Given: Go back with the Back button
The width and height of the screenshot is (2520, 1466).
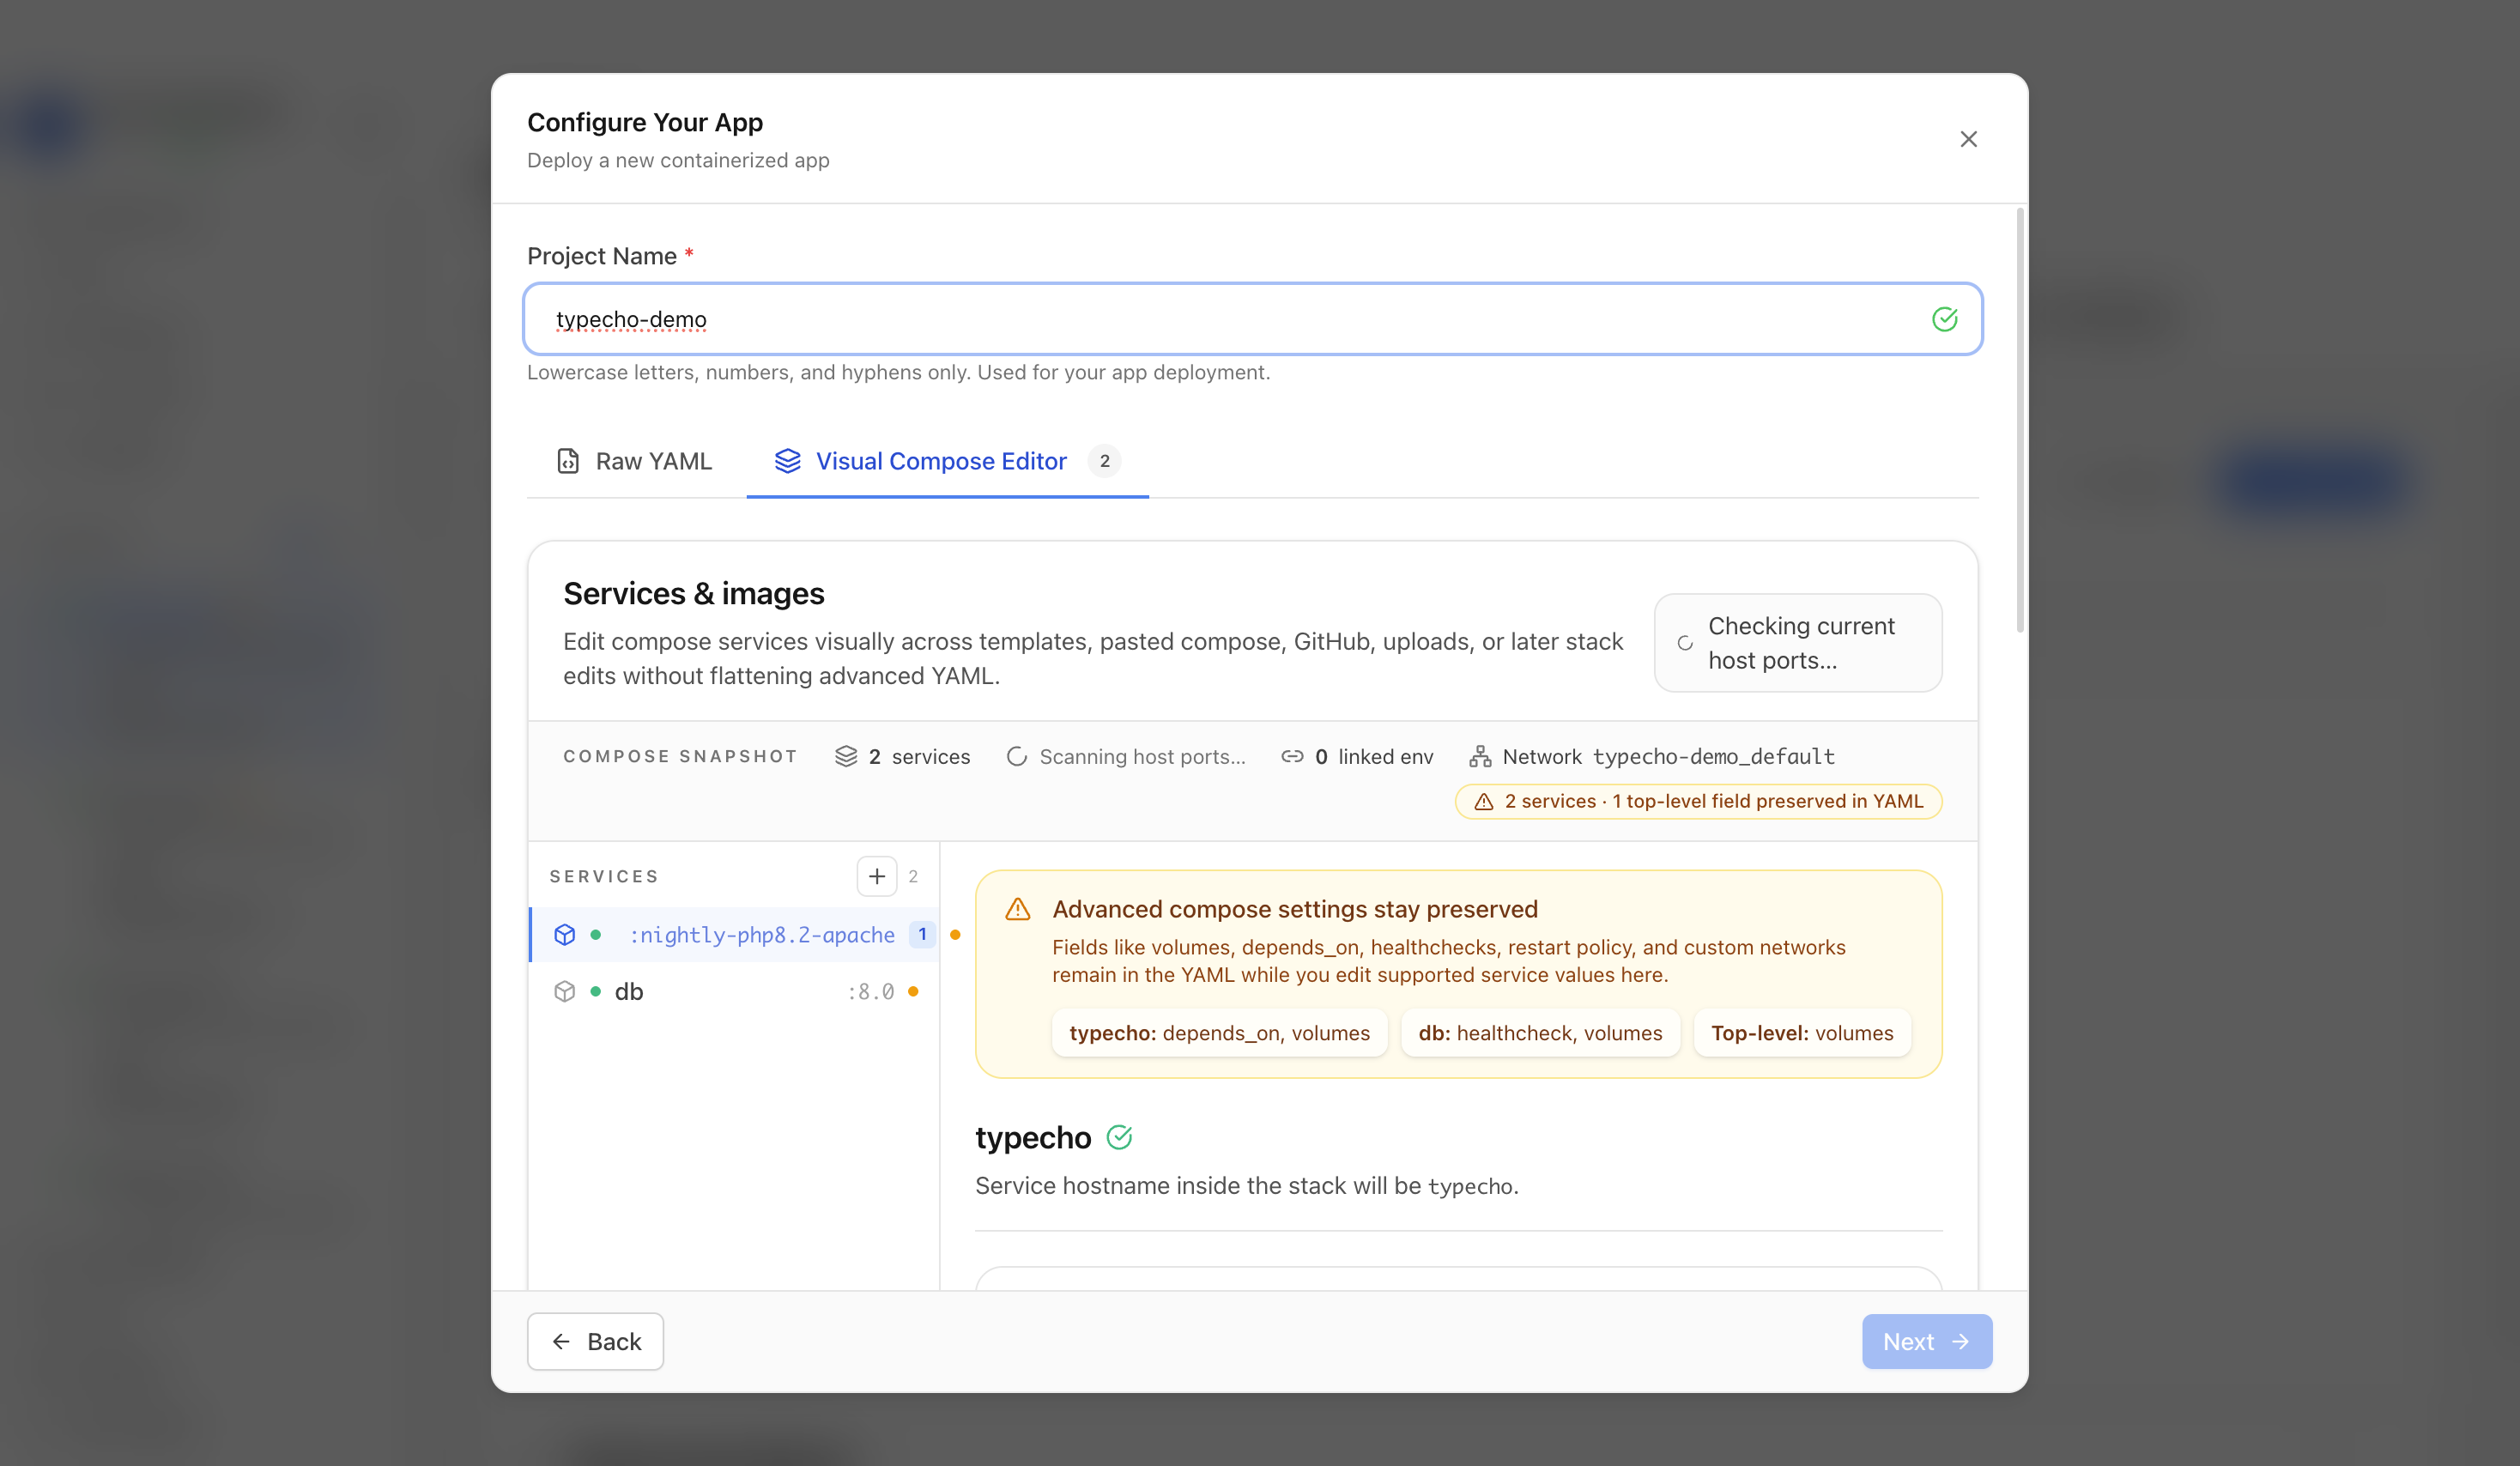Looking at the screenshot, I should (595, 1341).
